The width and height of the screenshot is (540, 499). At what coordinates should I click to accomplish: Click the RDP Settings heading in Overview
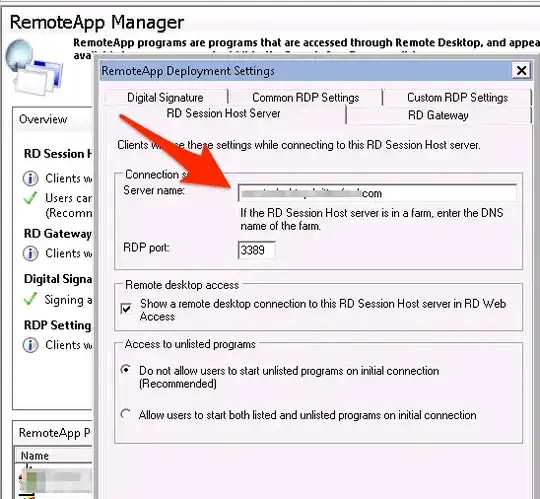click(58, 325)
